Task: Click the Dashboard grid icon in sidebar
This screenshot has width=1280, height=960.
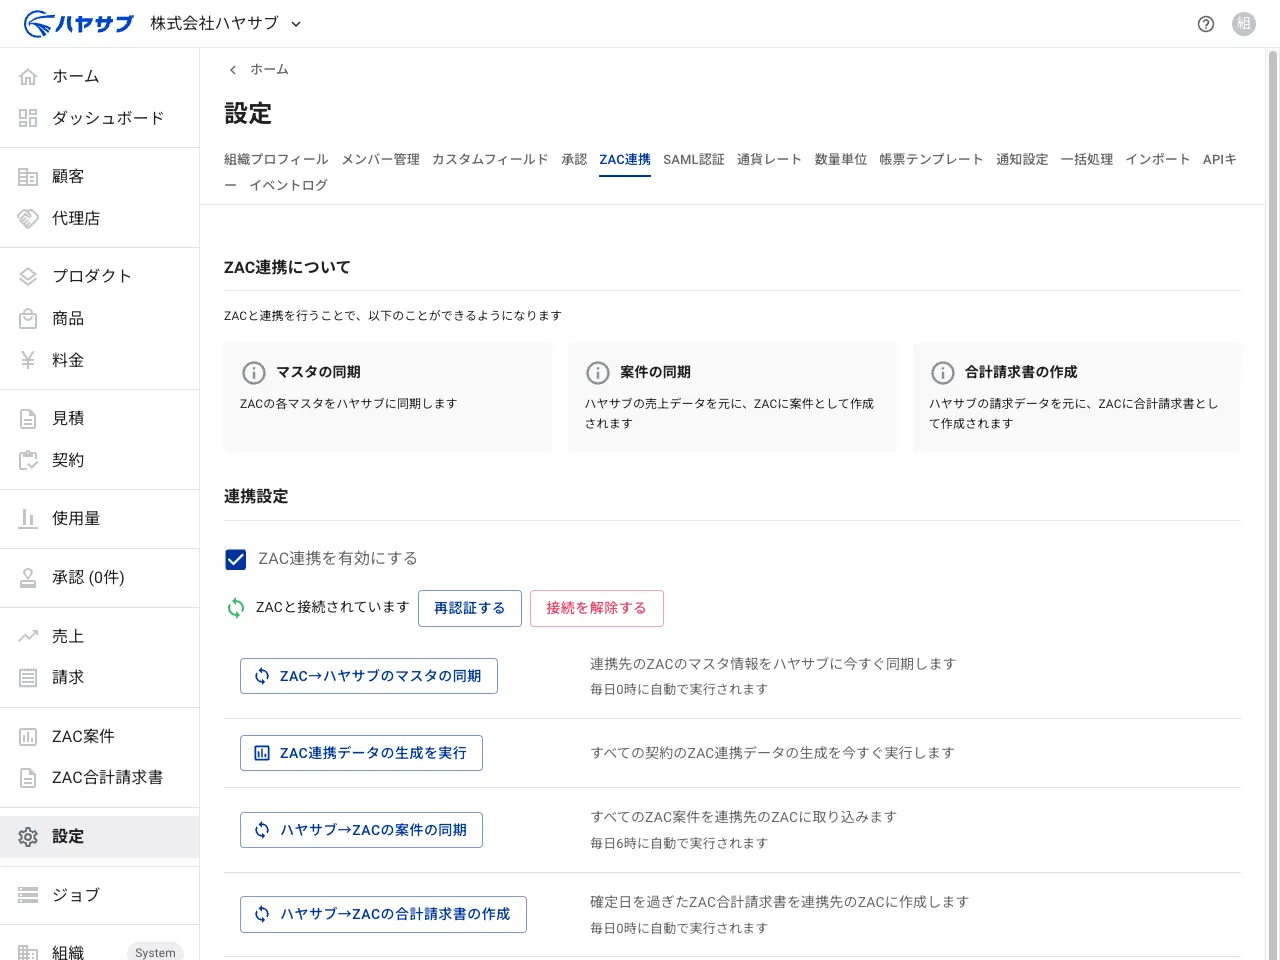Action: pyautogui.click(x=28, y=118)
